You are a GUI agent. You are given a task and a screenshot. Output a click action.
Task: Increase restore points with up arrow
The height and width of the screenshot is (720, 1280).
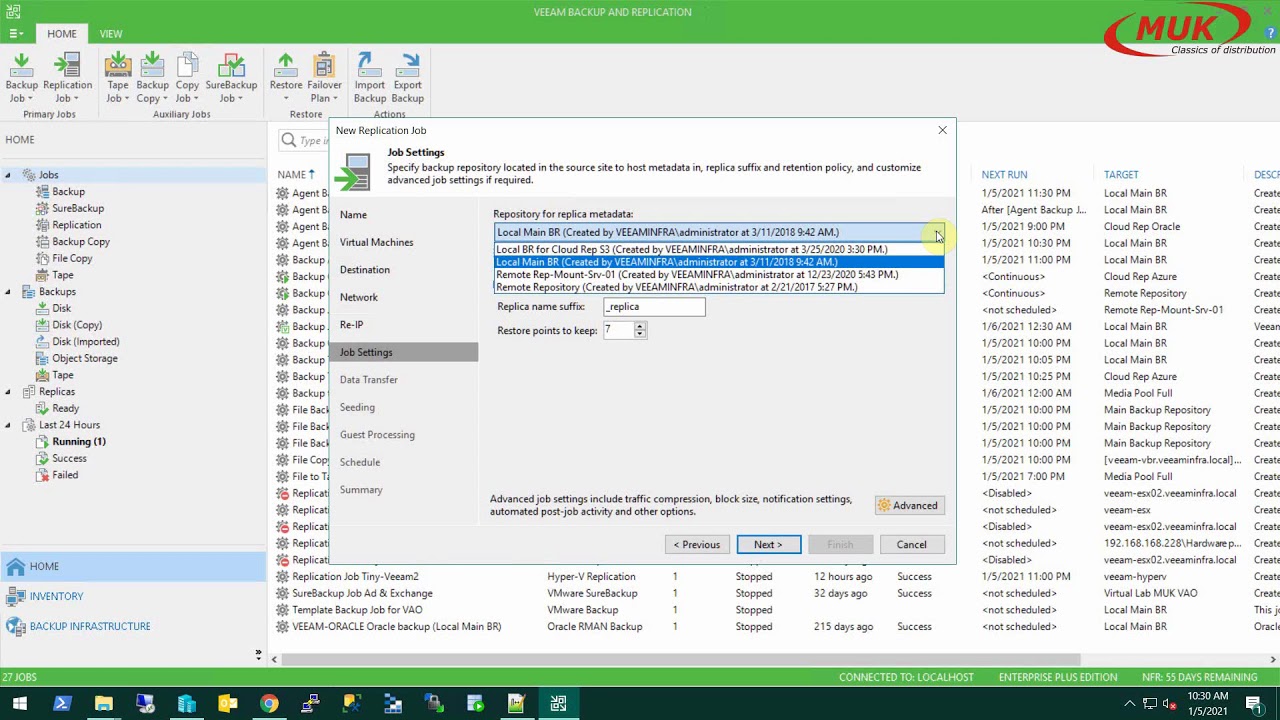tap(640, 326)
